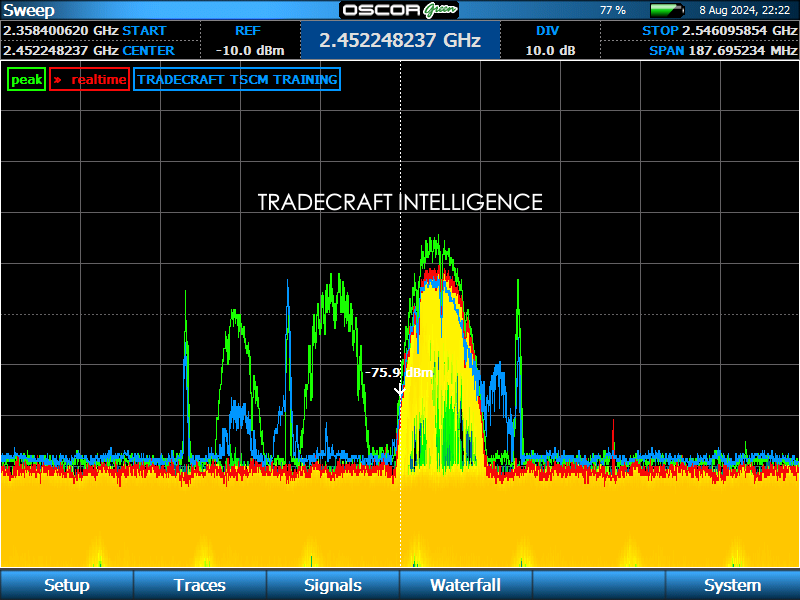Image resolution: width=800 pixels, height=600 pixels.
Task: Open the Setup menu
Action: 67,585
